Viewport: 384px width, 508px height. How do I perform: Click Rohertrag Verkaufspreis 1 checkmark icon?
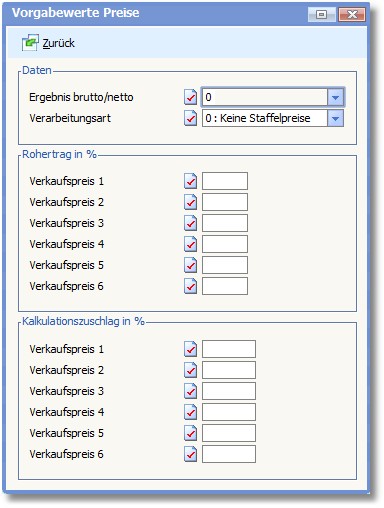pyautogui.click(x=190, y=181)
